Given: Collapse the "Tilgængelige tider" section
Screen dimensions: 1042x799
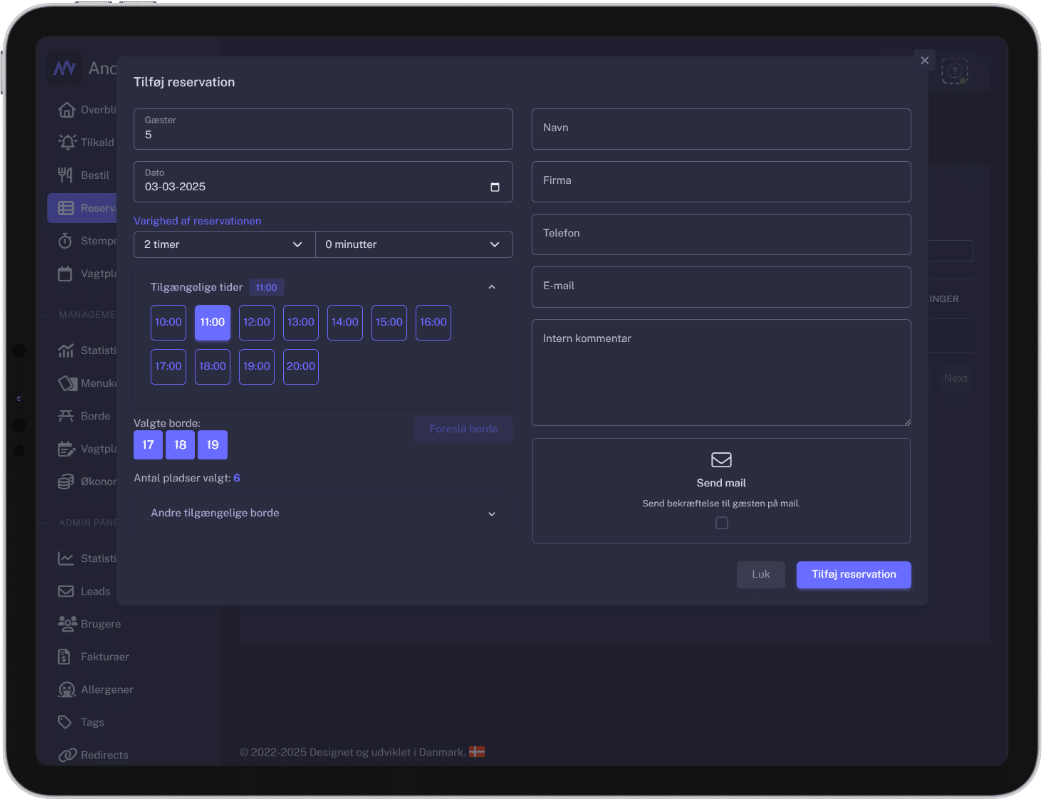Looking at the screenshot, I should pos(491,287).
